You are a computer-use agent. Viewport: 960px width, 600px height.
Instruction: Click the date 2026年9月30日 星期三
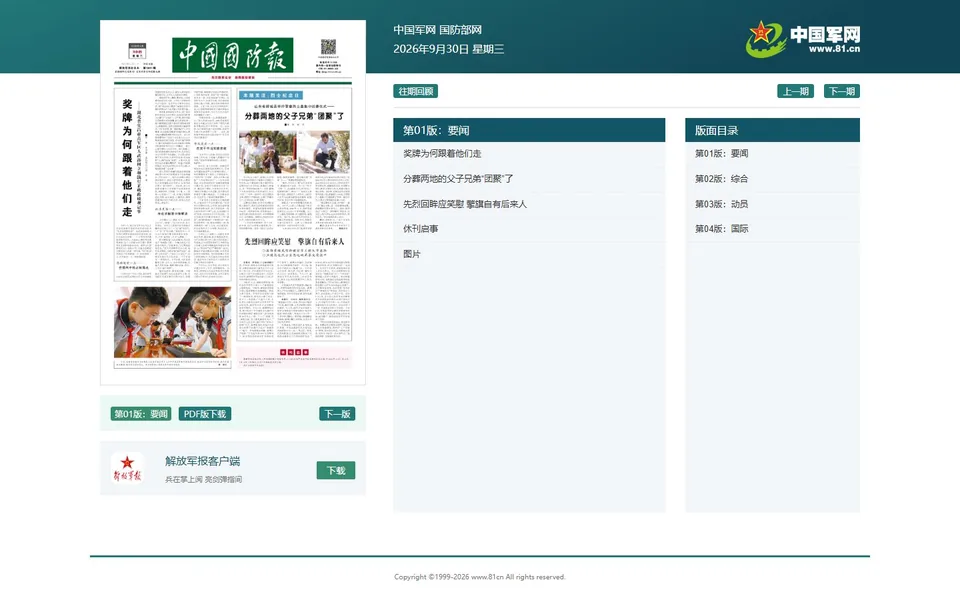tap(449, 49)
